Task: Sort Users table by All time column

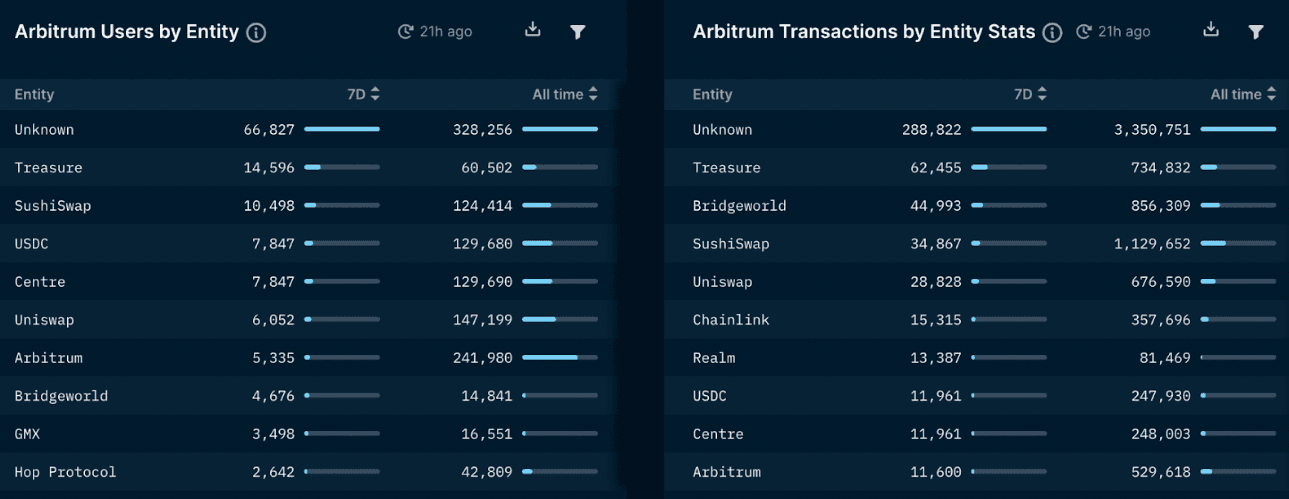Action: click(x=565, y=94)
